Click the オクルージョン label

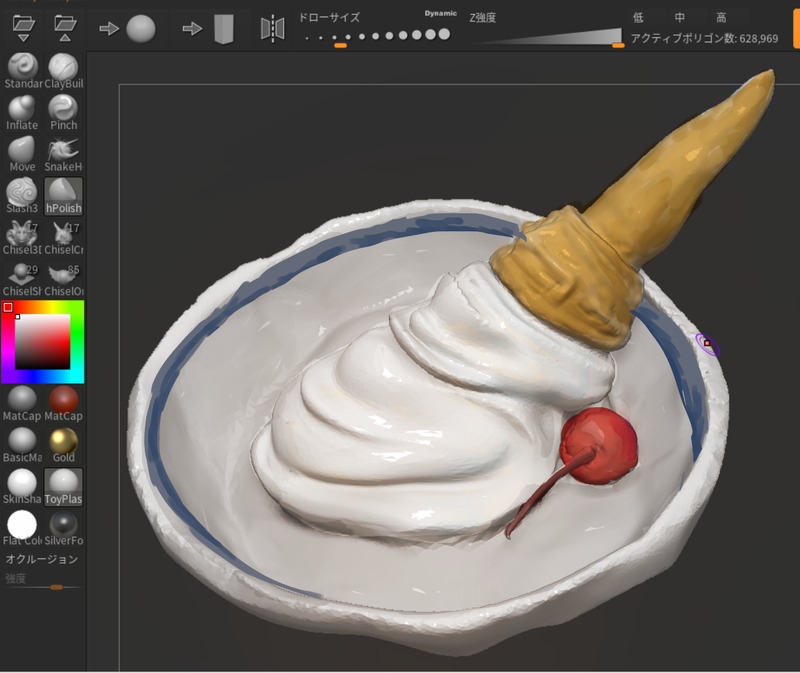(42, 559)
